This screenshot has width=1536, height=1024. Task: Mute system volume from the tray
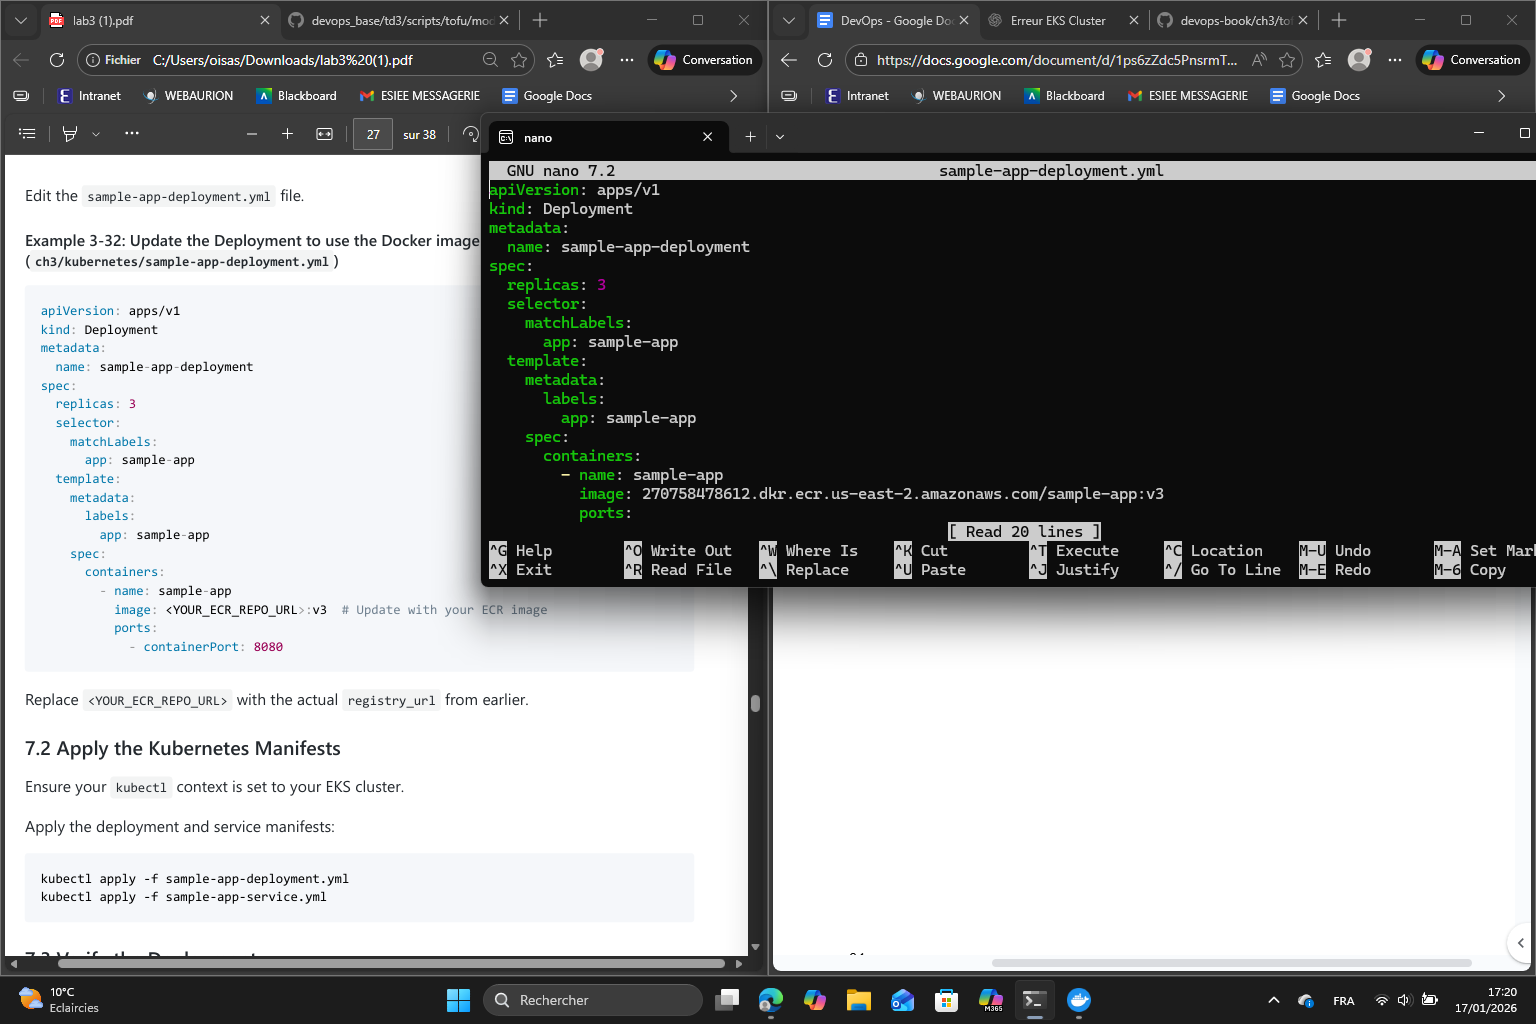1404,999
